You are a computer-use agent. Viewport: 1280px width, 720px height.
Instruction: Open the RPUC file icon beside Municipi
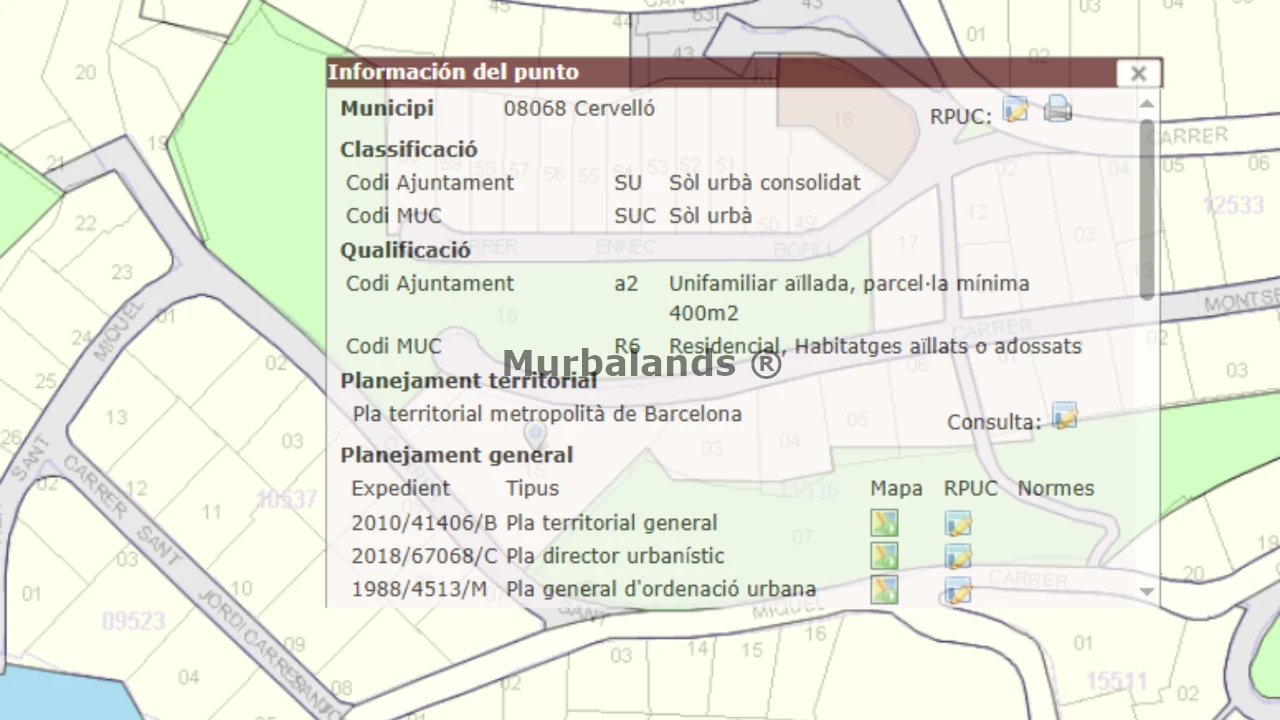click(1015, 110)
